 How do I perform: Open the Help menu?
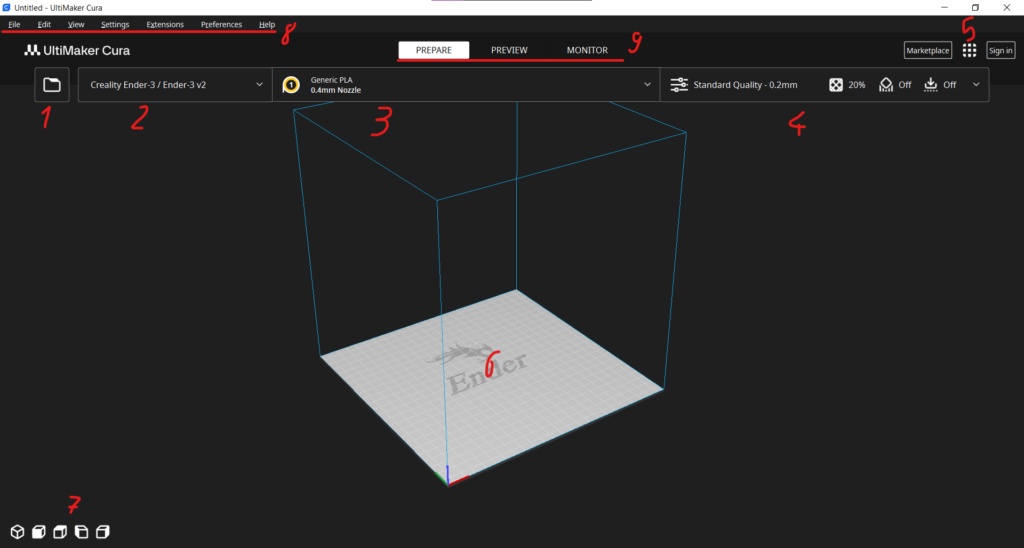[x=266, y=24]
